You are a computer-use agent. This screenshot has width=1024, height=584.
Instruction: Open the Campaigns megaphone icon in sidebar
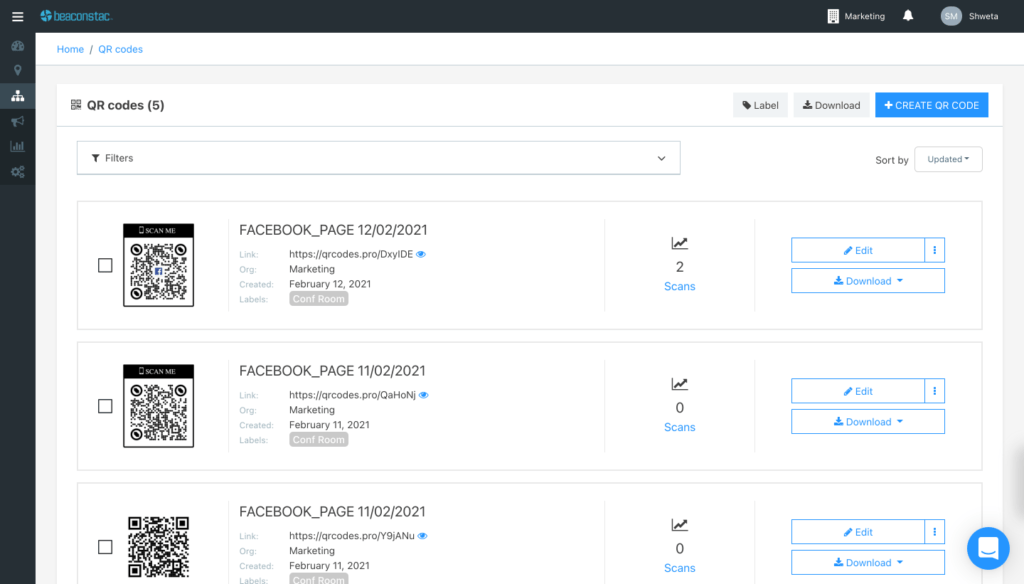tap(17, 121)
